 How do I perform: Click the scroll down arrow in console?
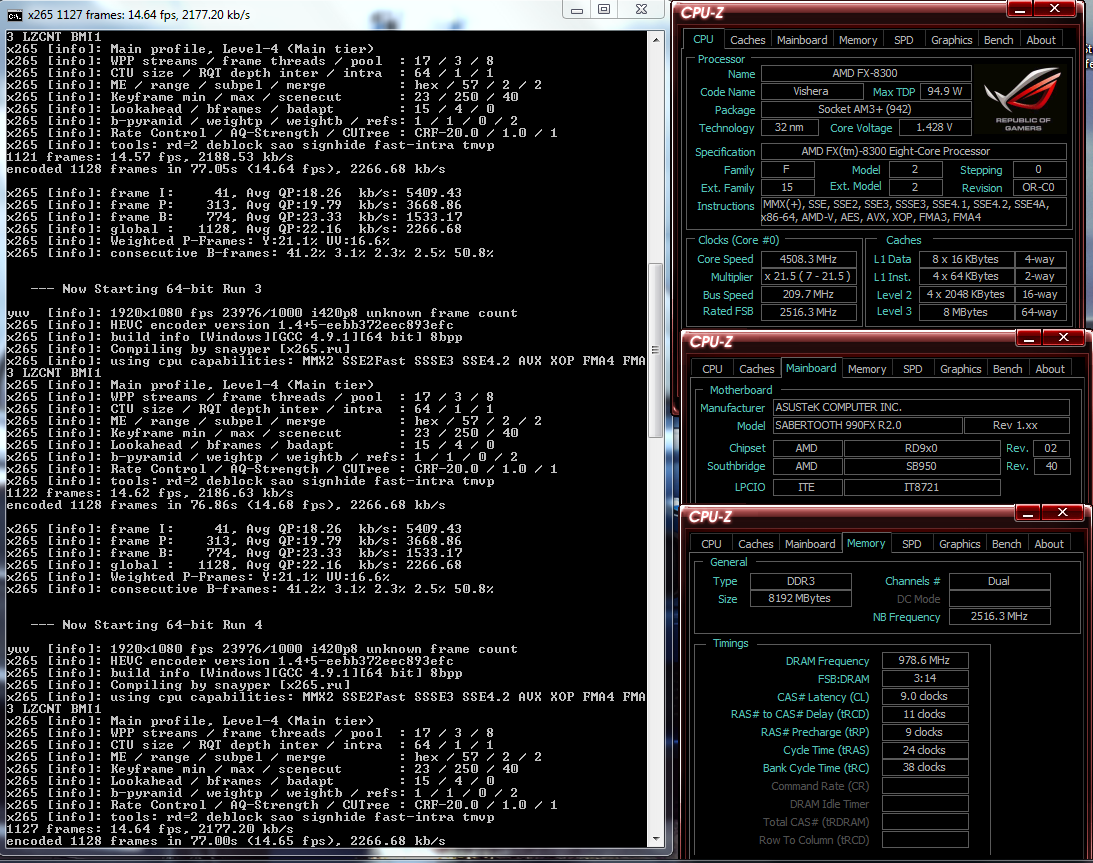(x=656, y=839)
